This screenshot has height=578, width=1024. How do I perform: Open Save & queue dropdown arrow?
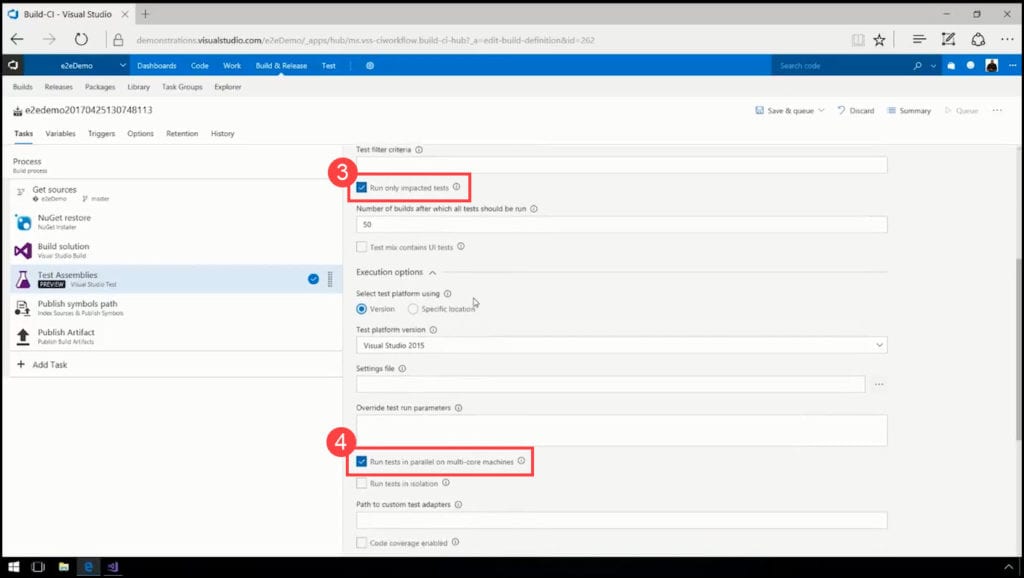[821, 110]
